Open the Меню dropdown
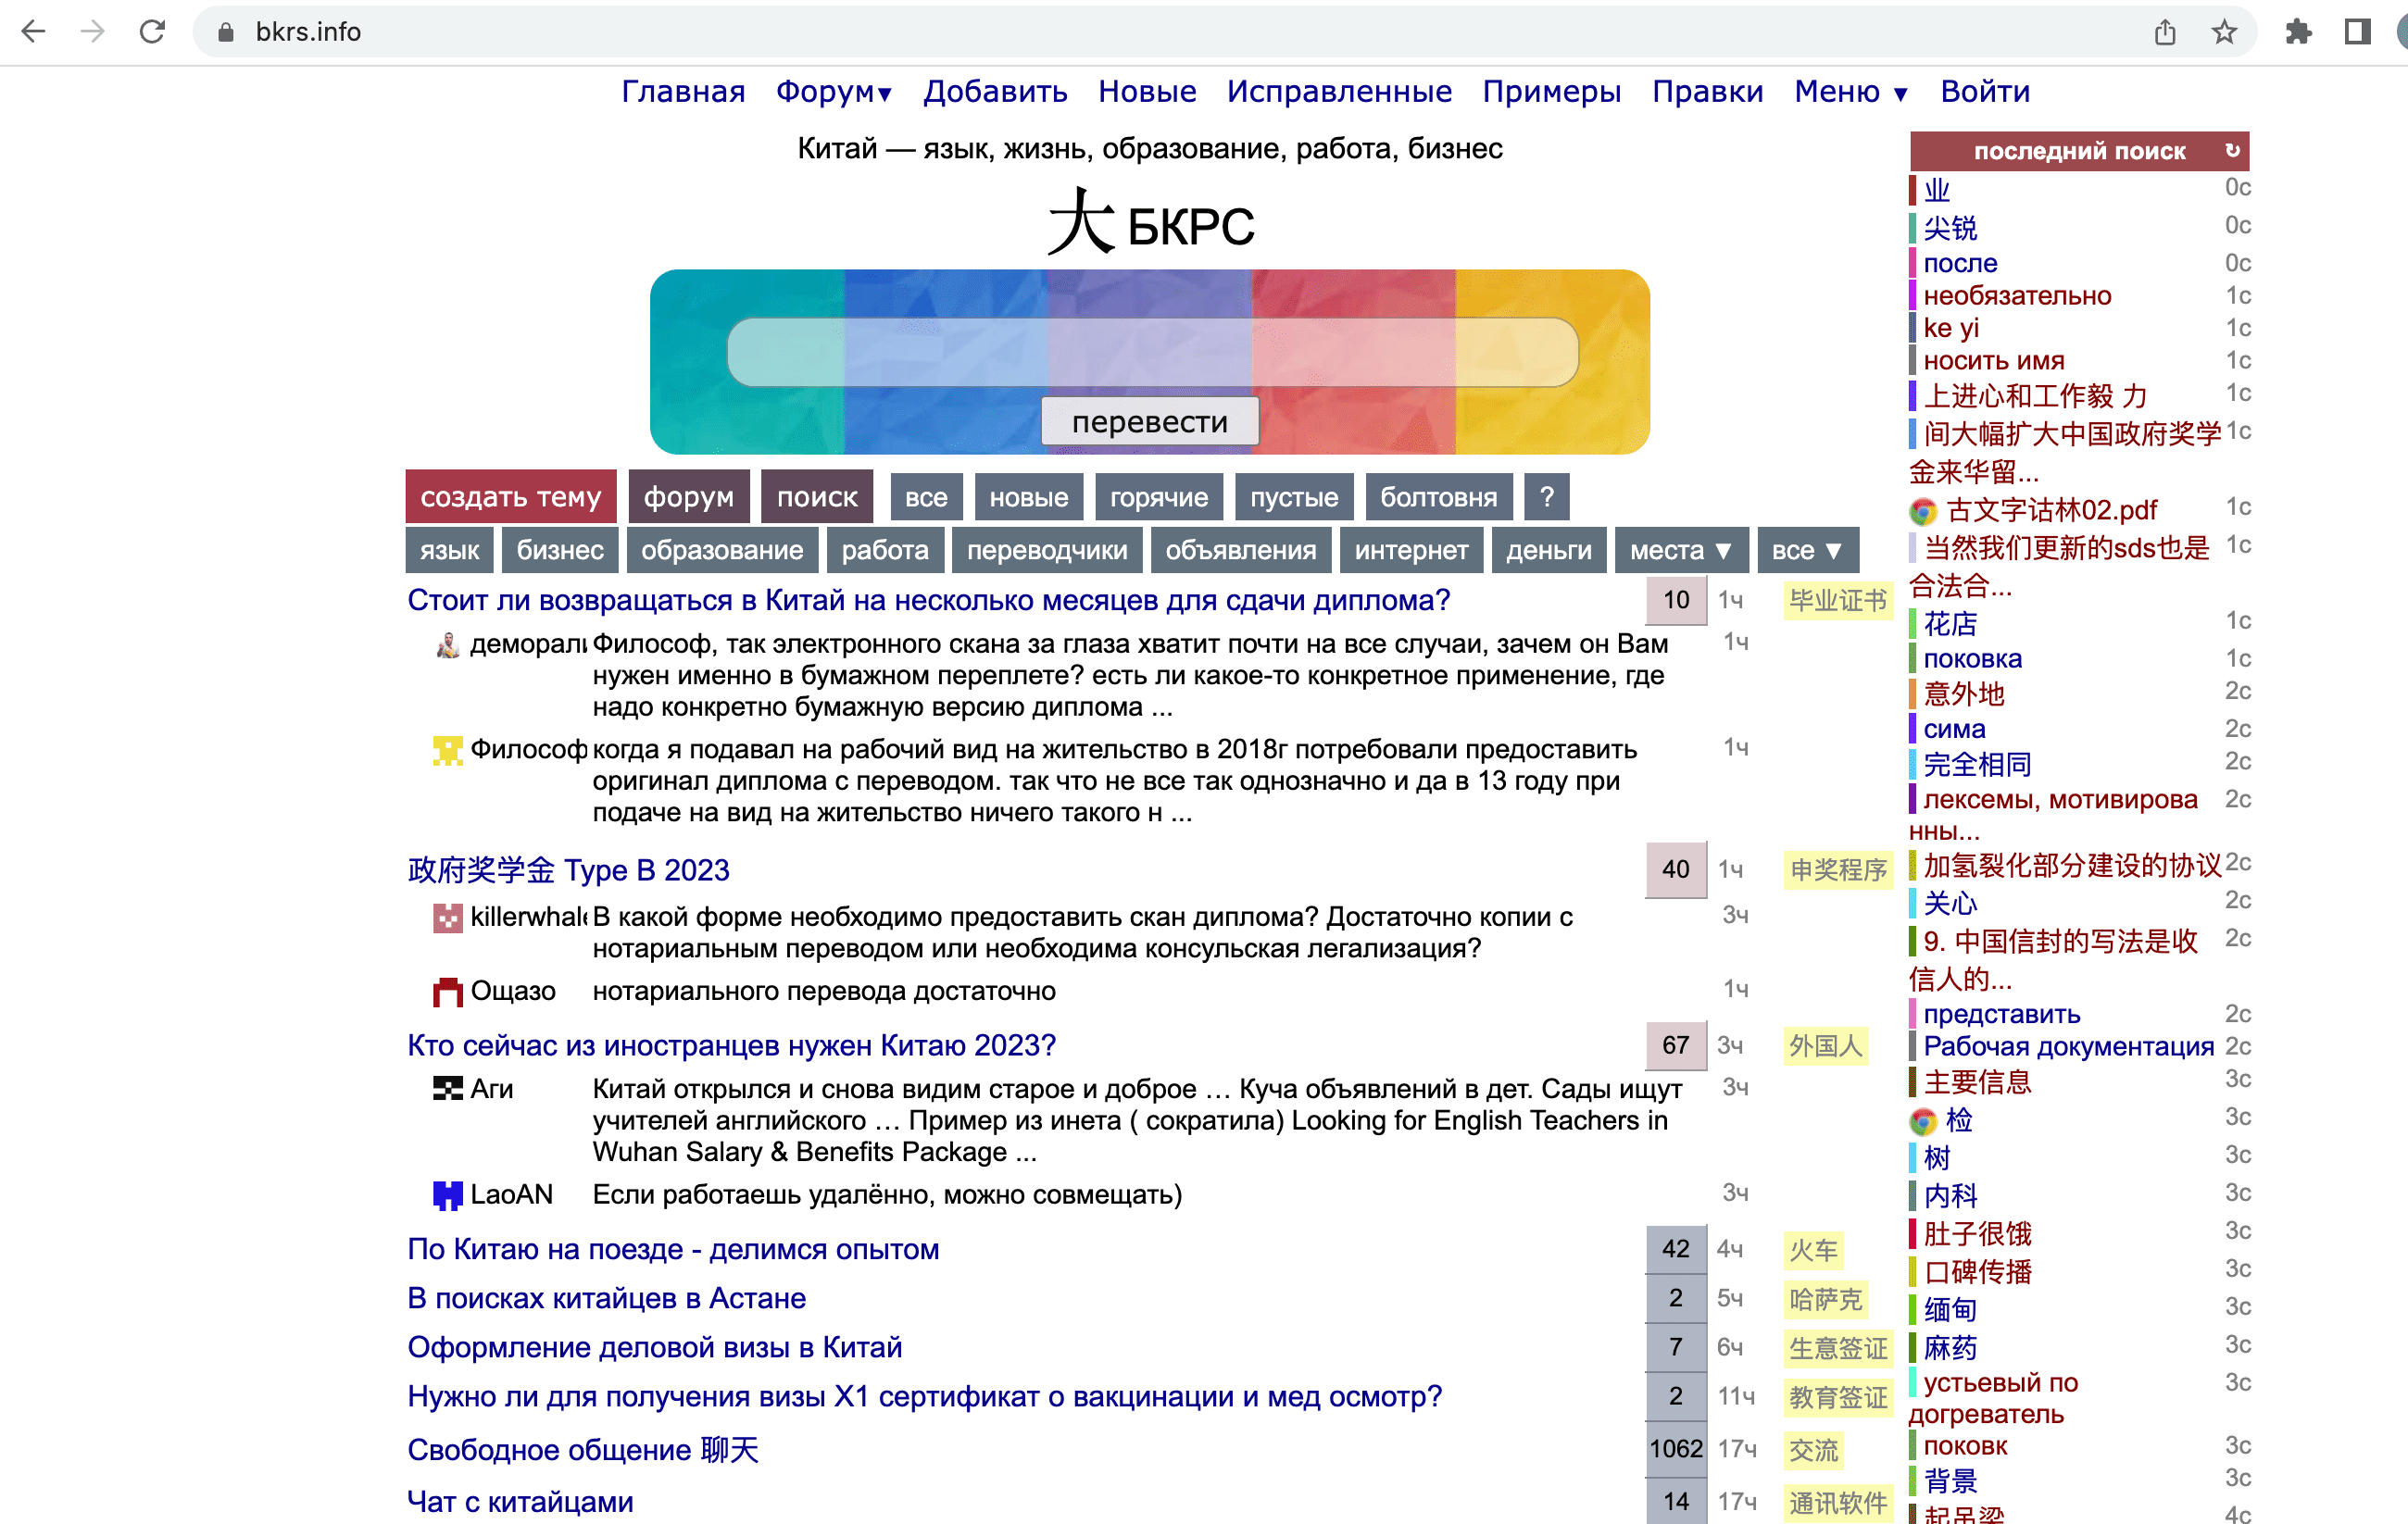 point(1850,92)
